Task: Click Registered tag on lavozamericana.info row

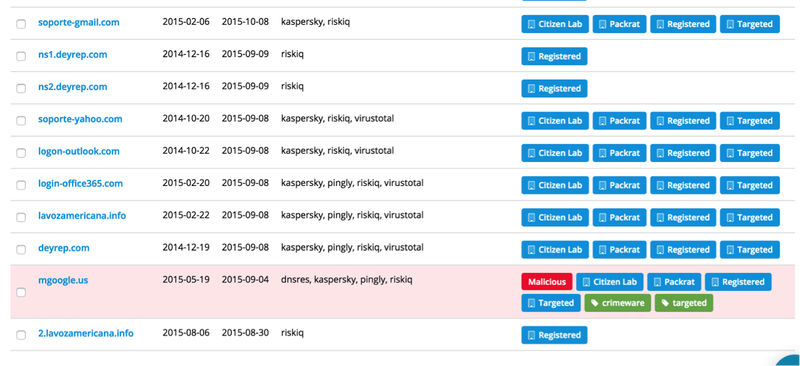Action: (683, 217)
